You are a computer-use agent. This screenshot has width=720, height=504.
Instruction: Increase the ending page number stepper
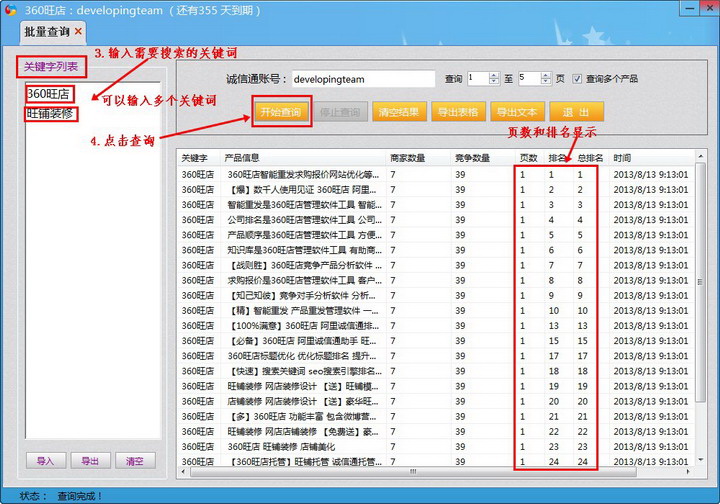pos(546,76)
